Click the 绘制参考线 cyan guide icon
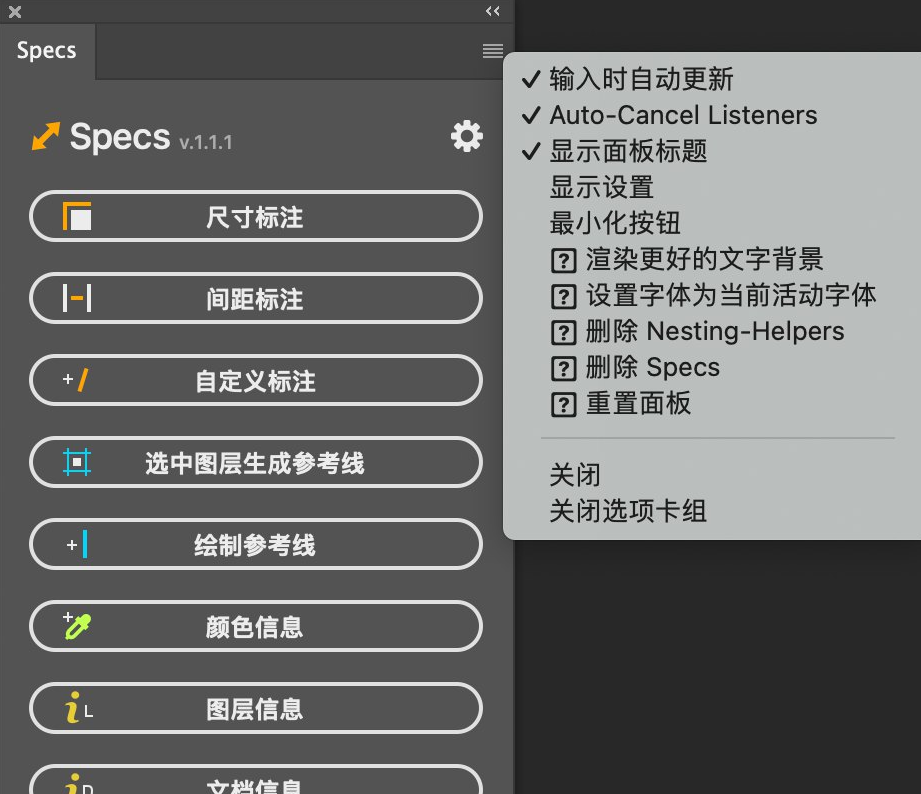This screenshot has height=794, width=921. click(x=78, y=545)
